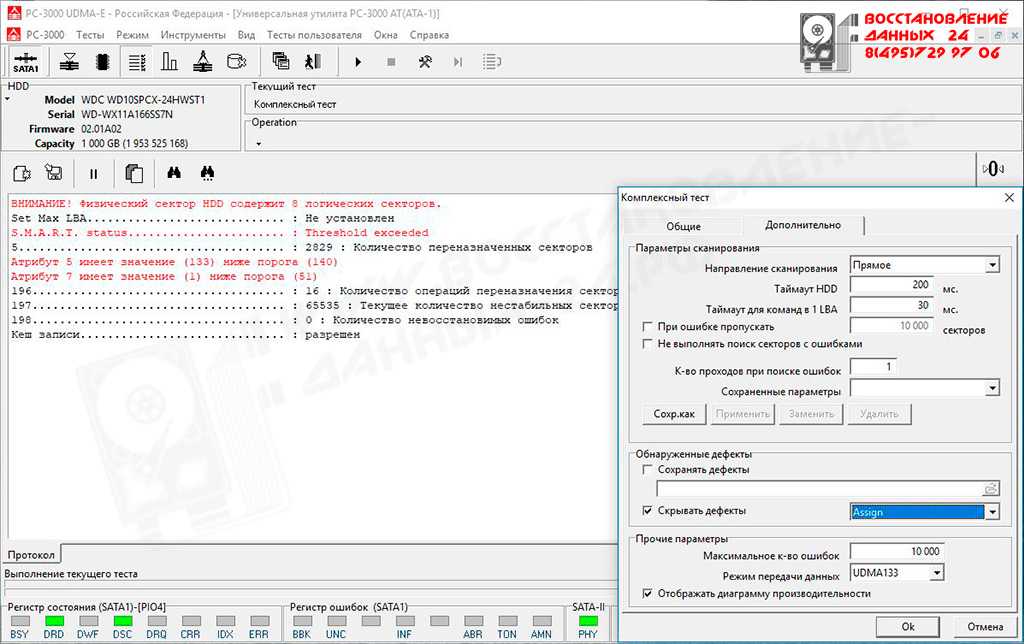Expand the Assign defect hiding dropdown
The image size is (1024, 644).
[x=991, y=512]
